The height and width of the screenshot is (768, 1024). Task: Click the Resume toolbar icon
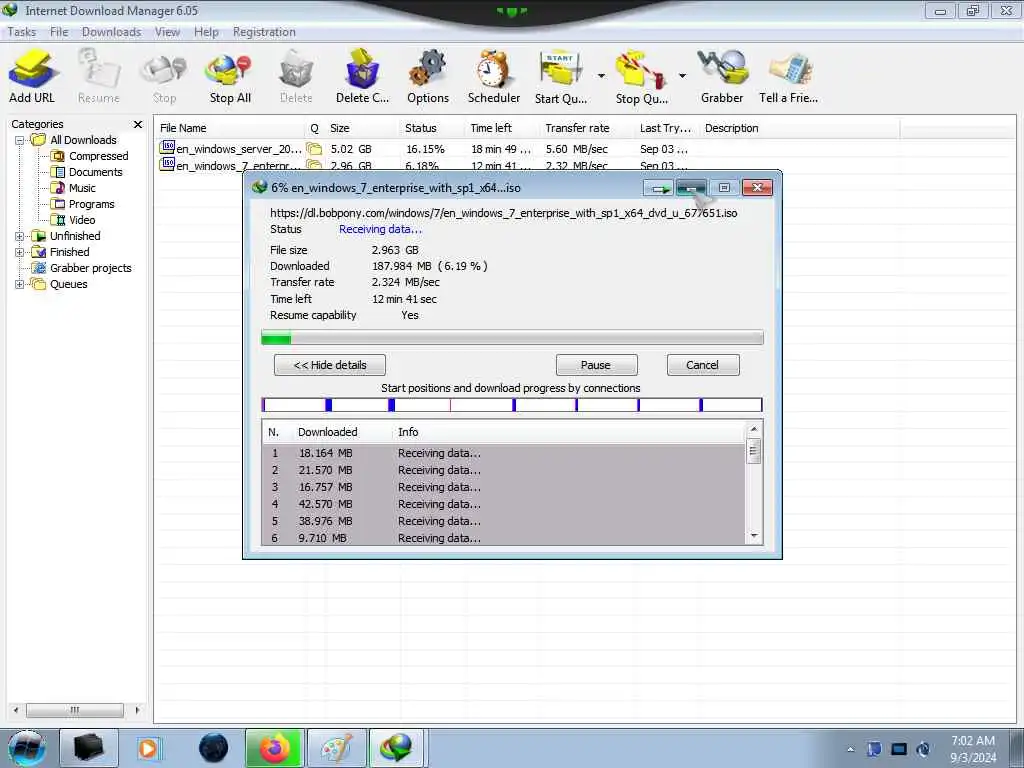click(x=99, y=76)
